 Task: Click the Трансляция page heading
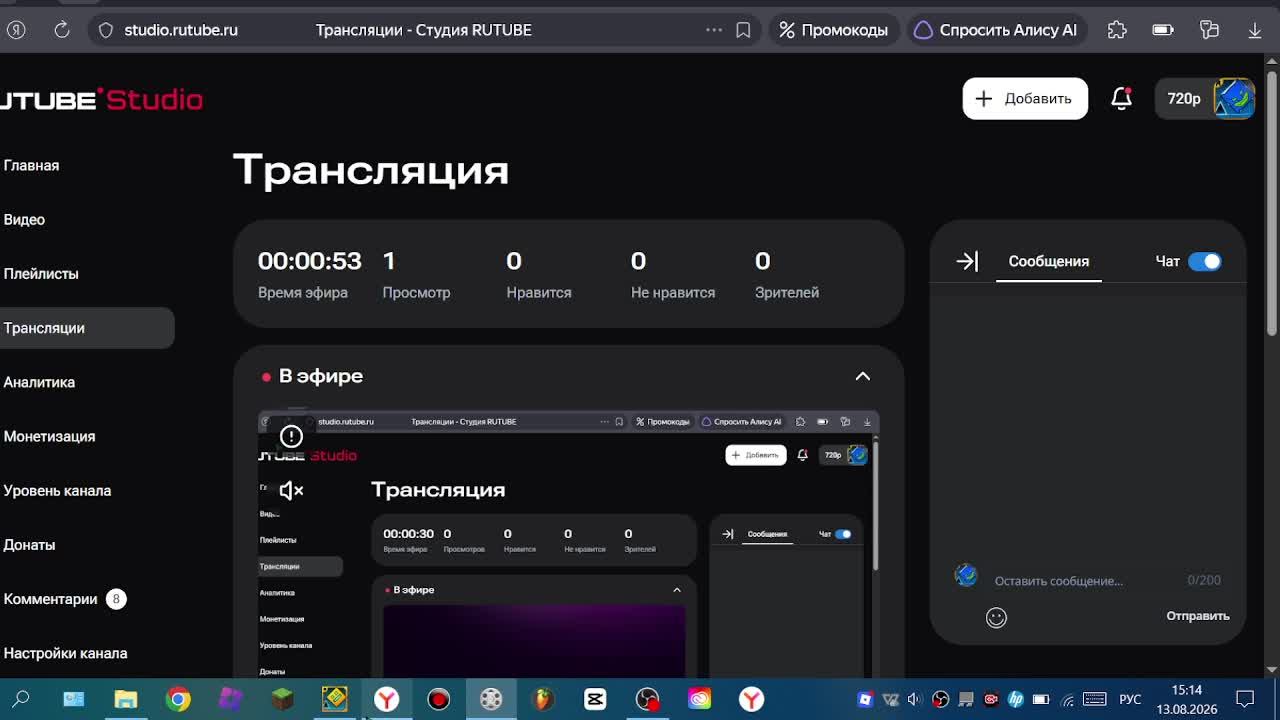[371, 170]
